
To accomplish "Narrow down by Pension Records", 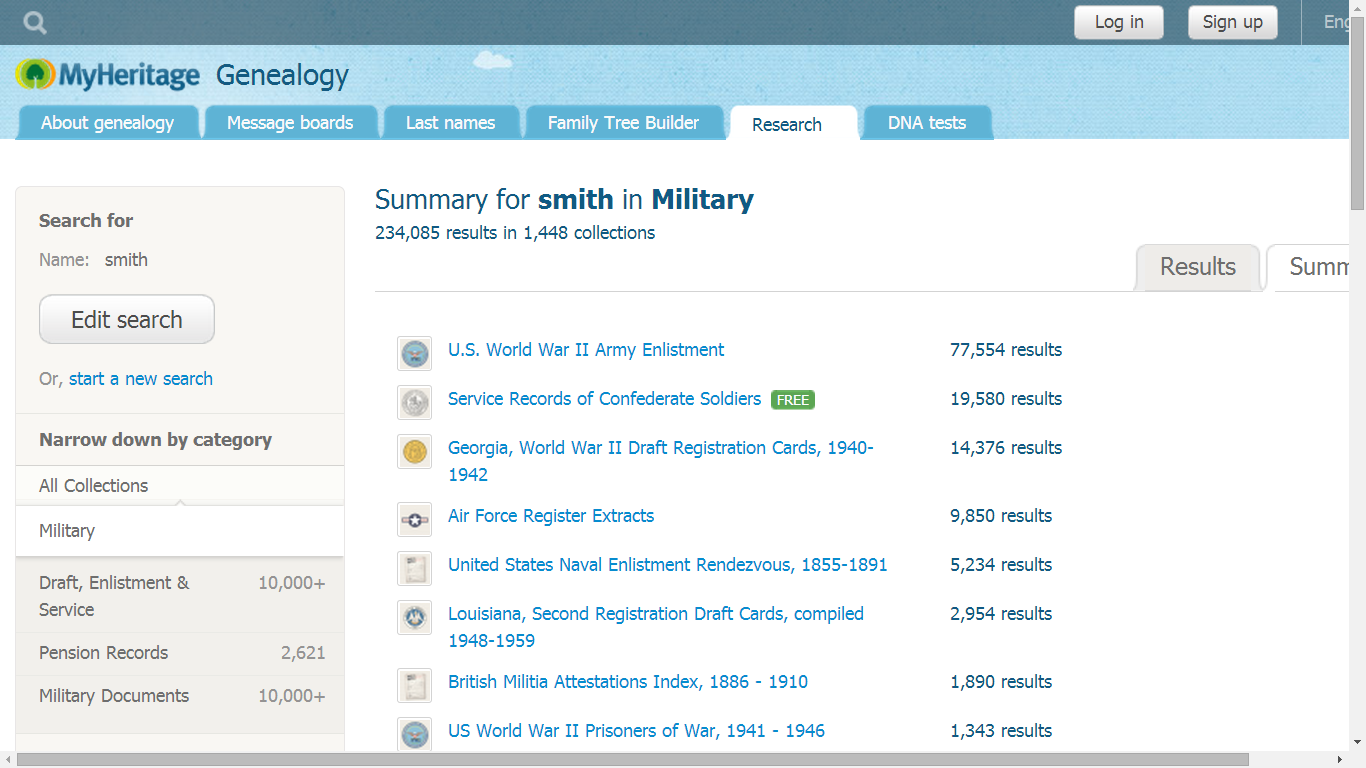I will coord(180,653).
